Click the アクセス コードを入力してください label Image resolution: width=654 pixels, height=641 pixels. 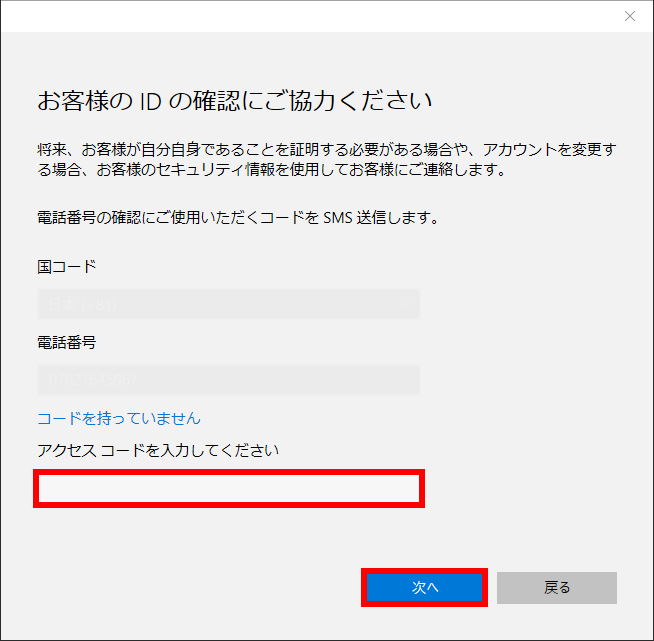click(x=158, y=451)
